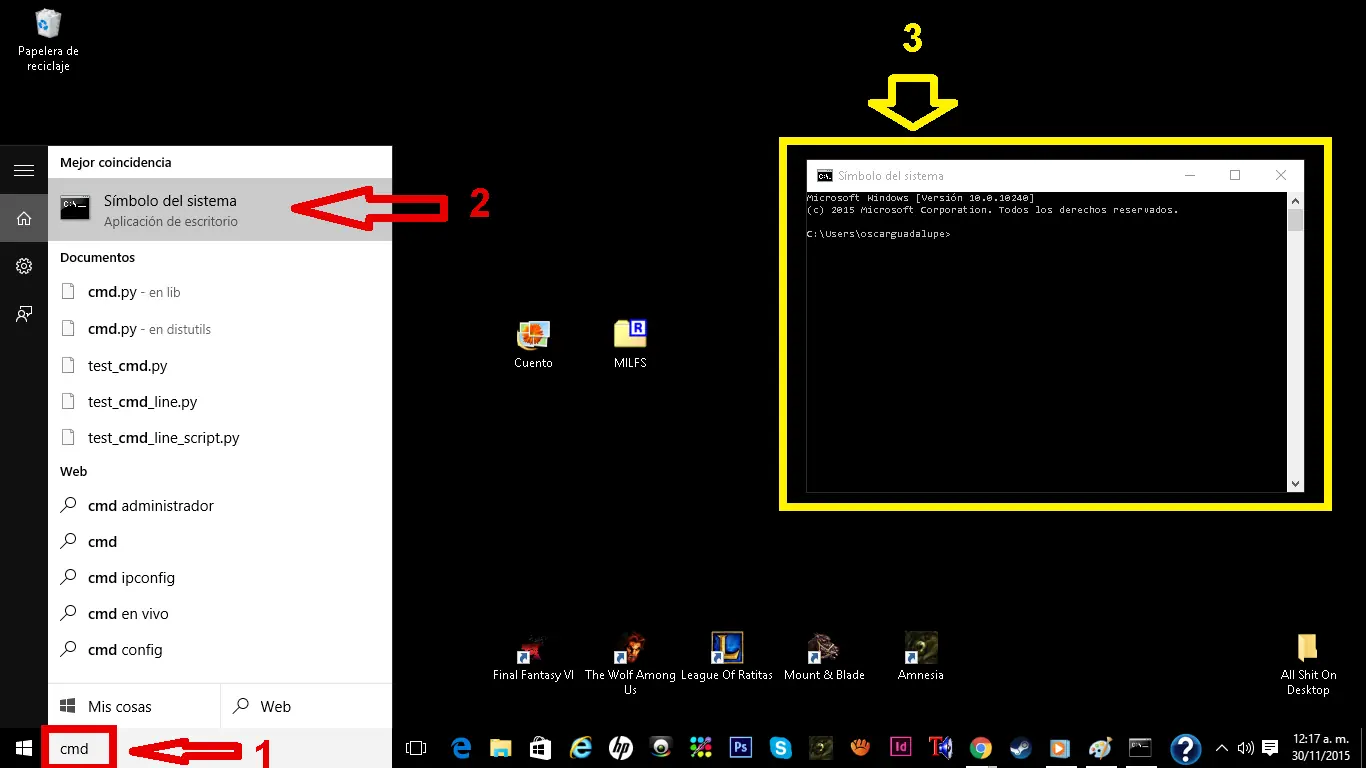The width and height of the screenshot is (1366, 768).
Task: Select the Amnesia desktop shortcut
Action: click(x=921, y=657)
